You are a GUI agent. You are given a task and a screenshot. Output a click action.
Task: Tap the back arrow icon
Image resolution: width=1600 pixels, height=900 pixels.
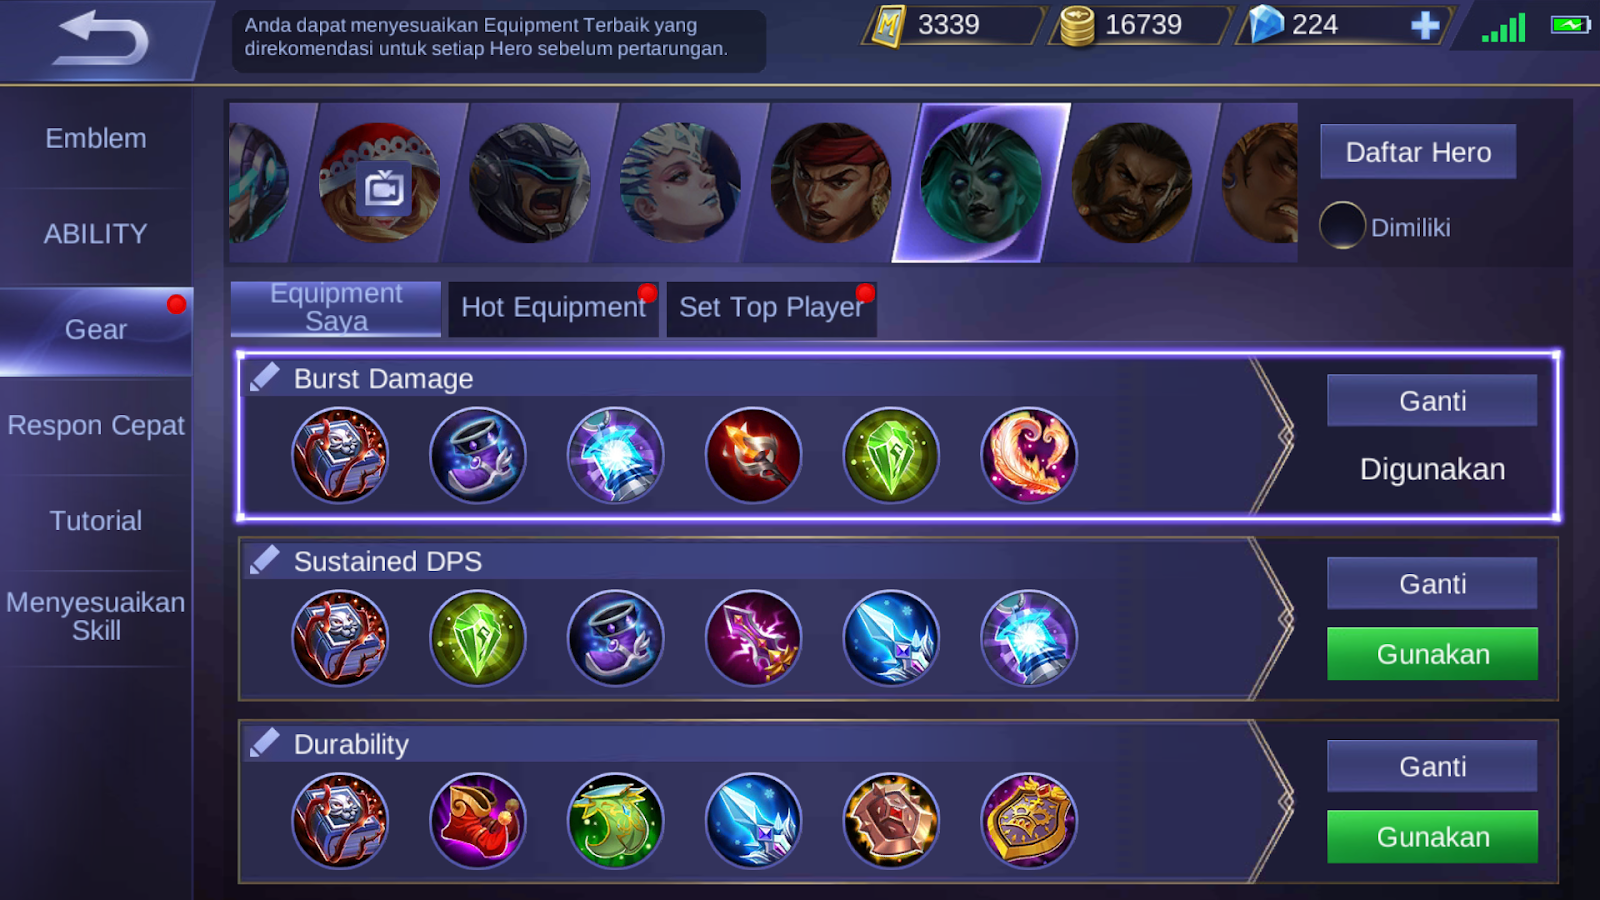pos(100,38)
